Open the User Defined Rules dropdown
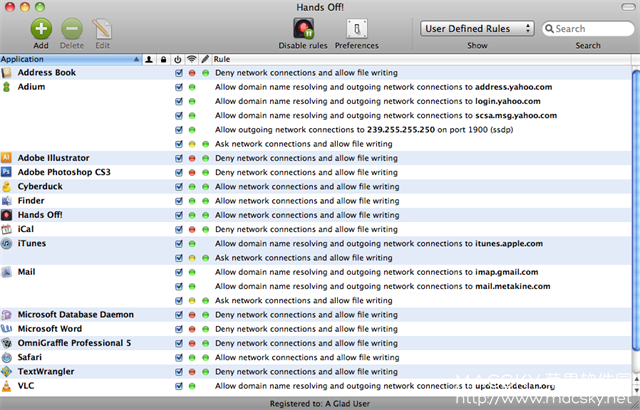This screenshot has height=410, width=640. click(477, 29)
